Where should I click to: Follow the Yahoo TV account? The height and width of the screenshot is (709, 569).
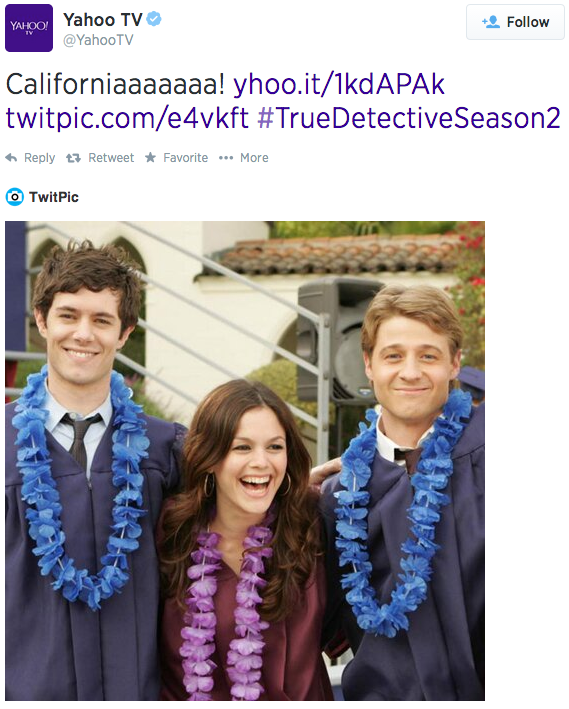(515, 22)
